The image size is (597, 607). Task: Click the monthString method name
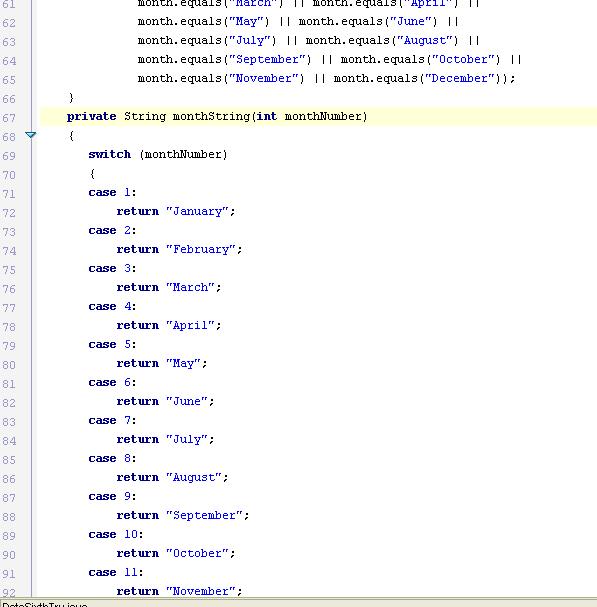coord(211,116)
